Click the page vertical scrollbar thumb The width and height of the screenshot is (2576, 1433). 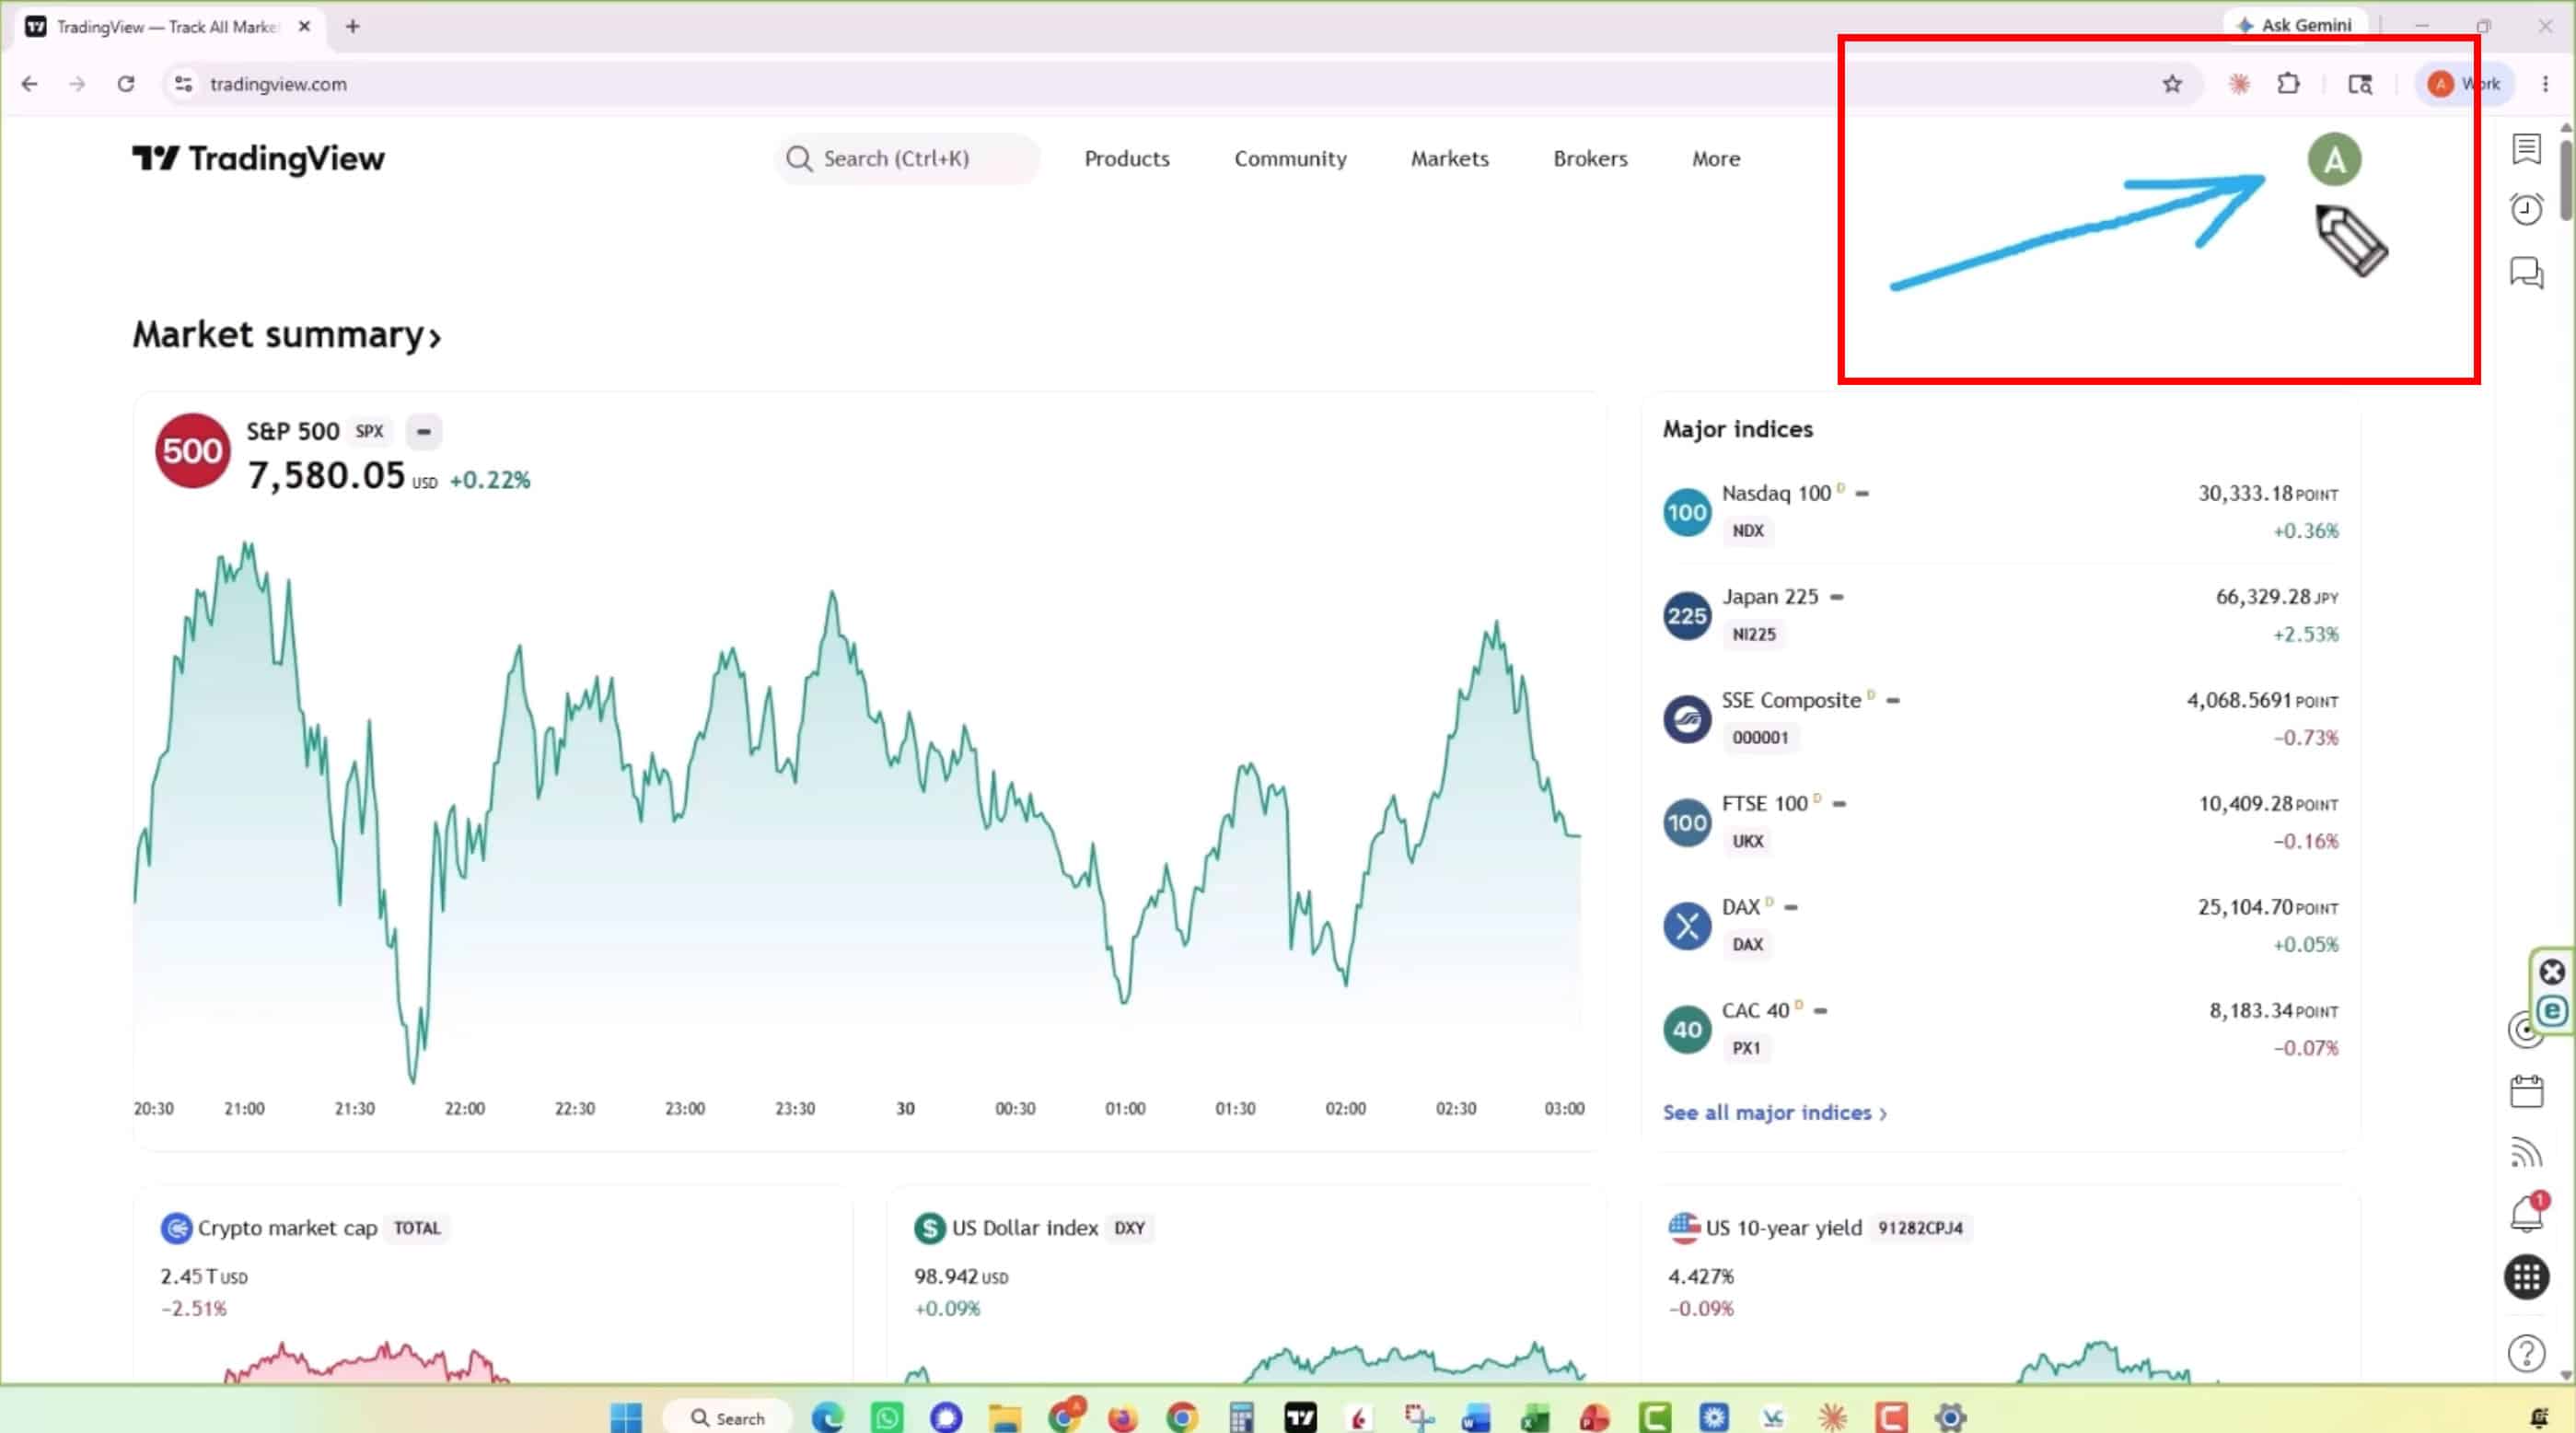click(2566, 180)
